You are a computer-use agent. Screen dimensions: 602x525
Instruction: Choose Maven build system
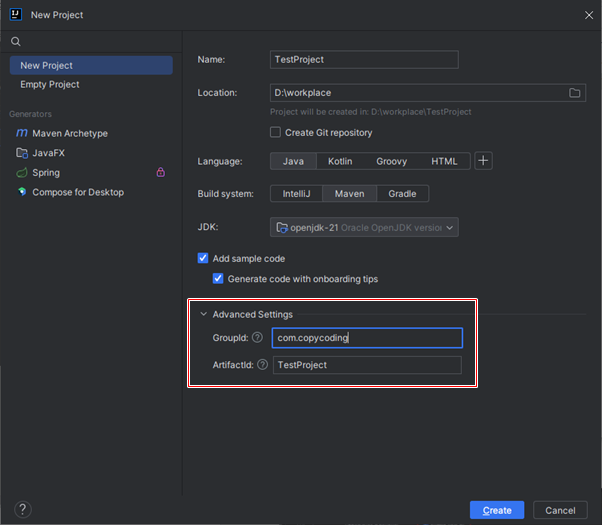click(349, 194)
